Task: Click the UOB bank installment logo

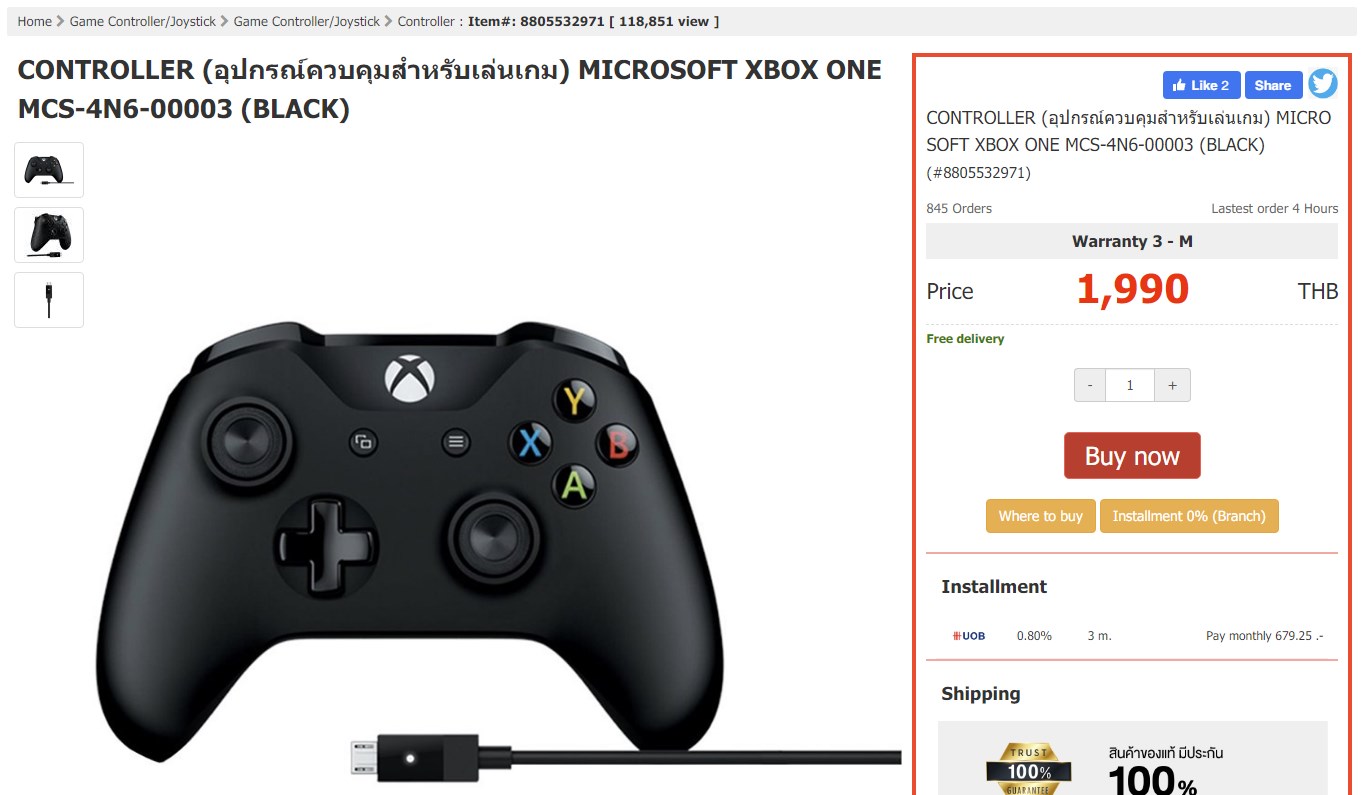Action: coord(968,636)
